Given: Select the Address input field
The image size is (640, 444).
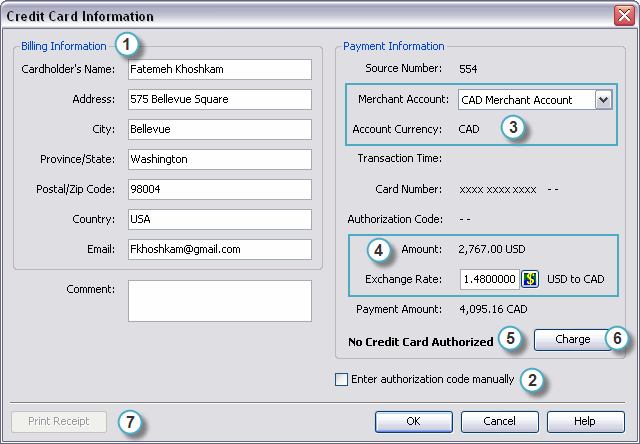Looking at the screenshot, I should [x=219, y=99].
